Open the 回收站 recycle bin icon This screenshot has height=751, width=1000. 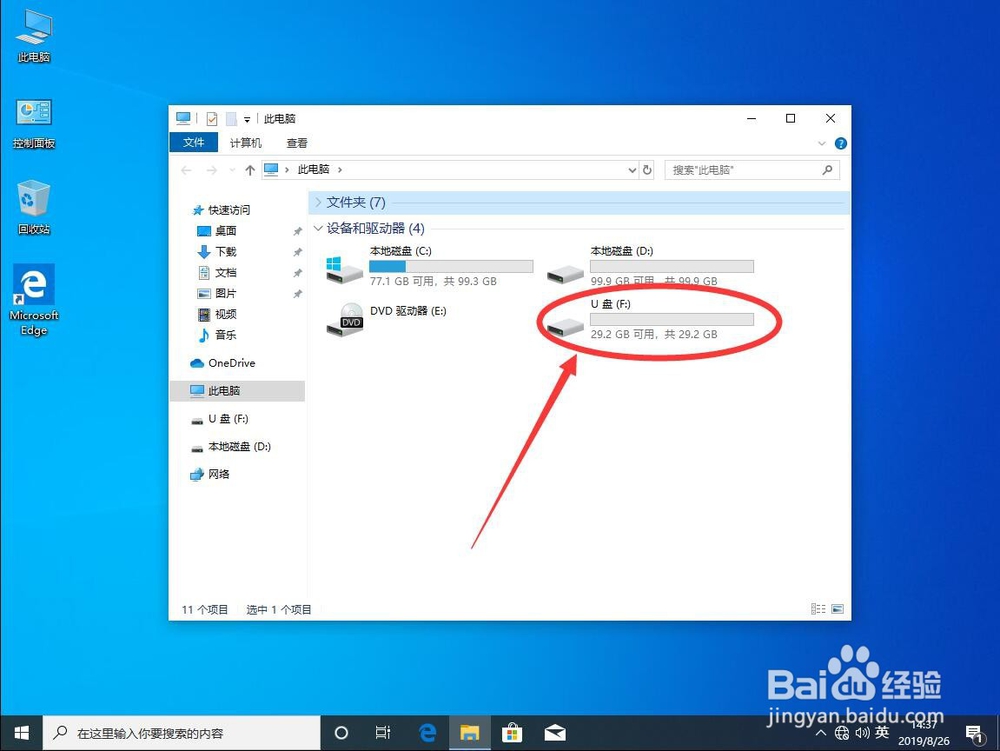[34, 208]
